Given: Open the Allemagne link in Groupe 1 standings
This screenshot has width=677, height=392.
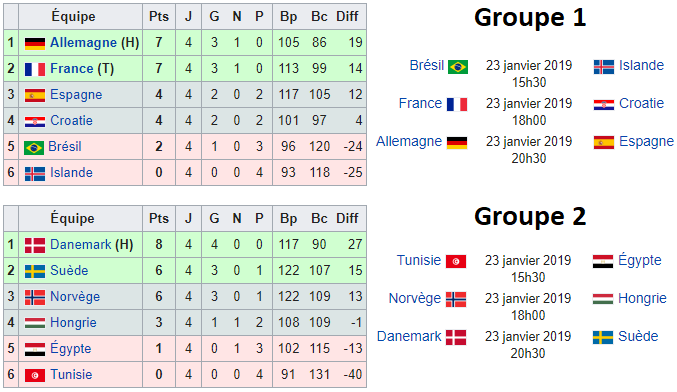Looking at the screenshot, I should coord(83,42).
